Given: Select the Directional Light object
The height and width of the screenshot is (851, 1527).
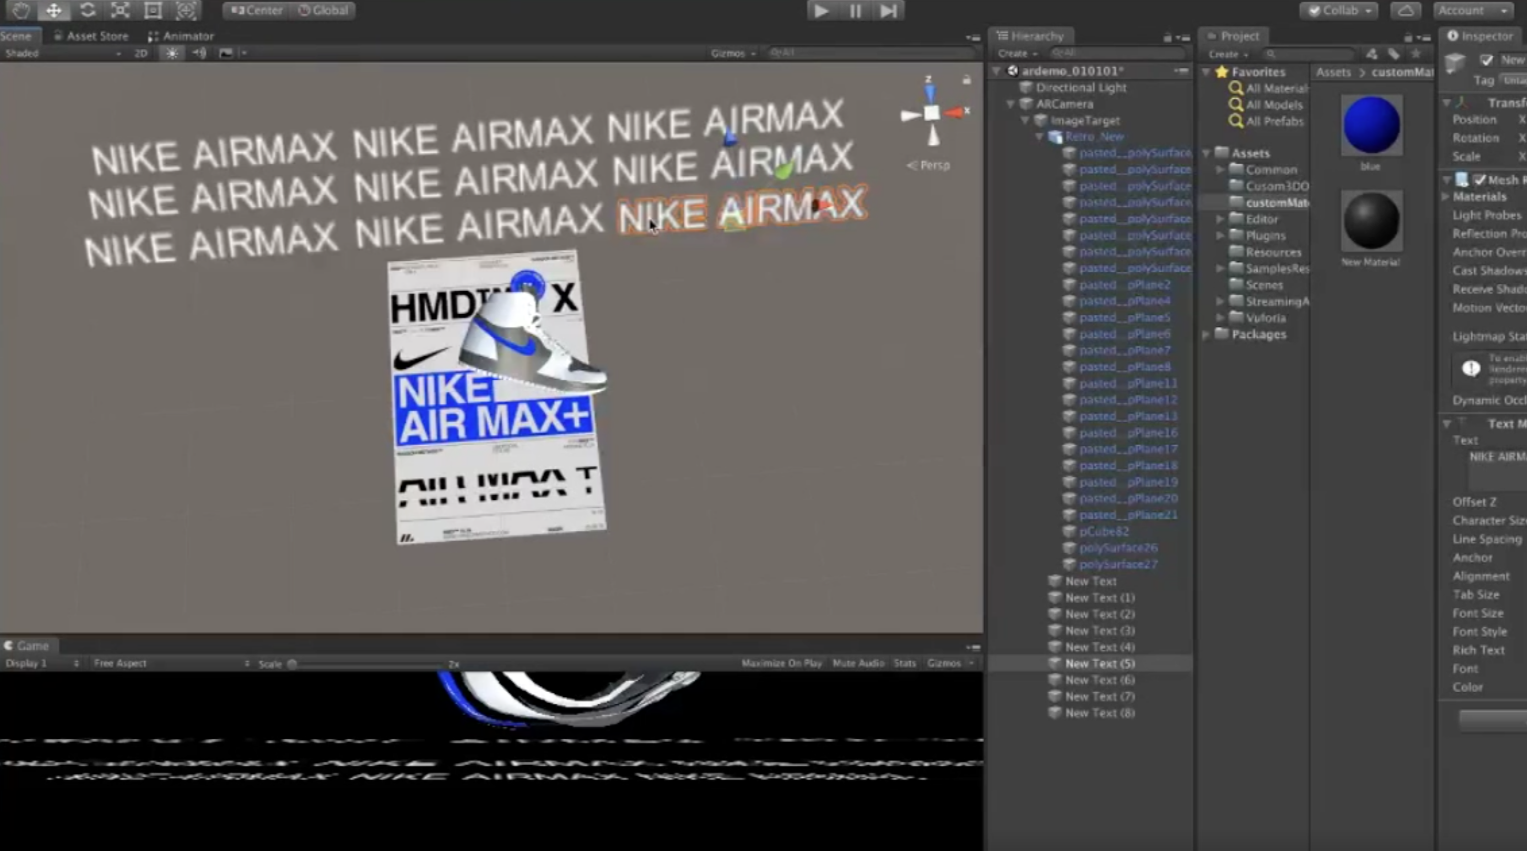Looking at the screenshot, I should 1074,87.
